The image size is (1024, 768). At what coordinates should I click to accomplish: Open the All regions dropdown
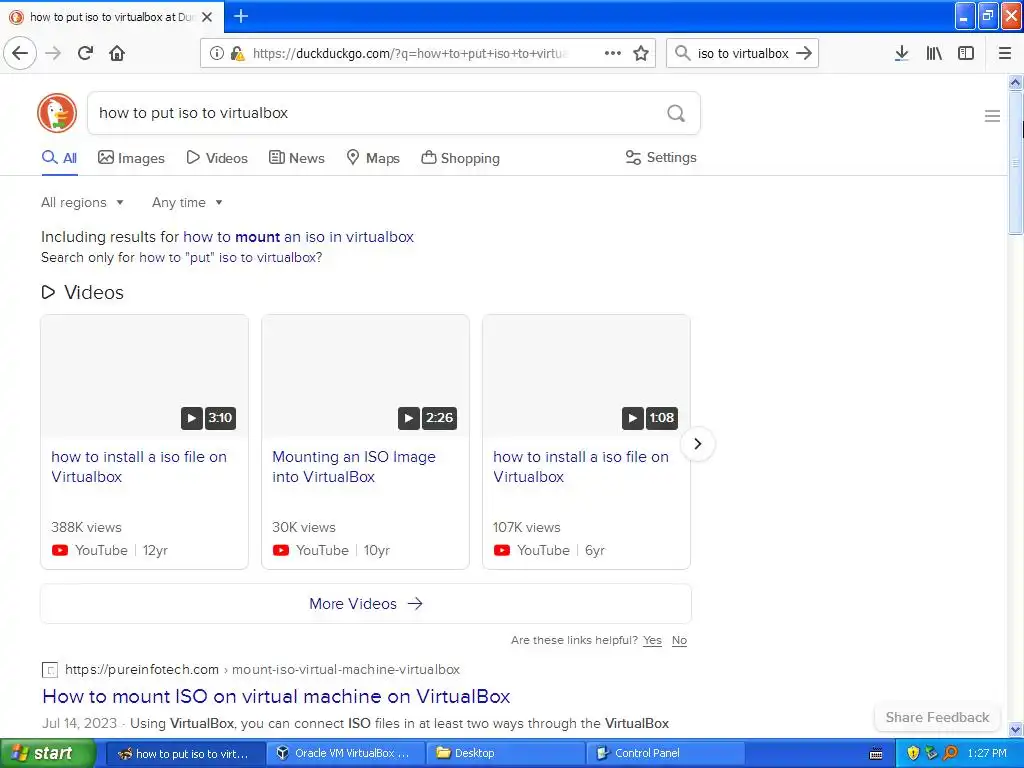pos(82,202)
